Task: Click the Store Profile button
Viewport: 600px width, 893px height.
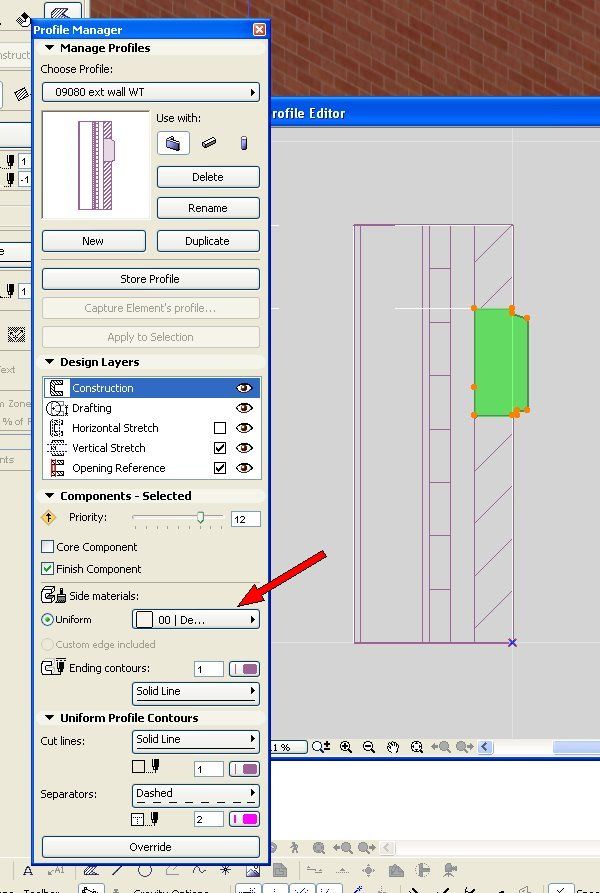Action: [x=150, y=279]
